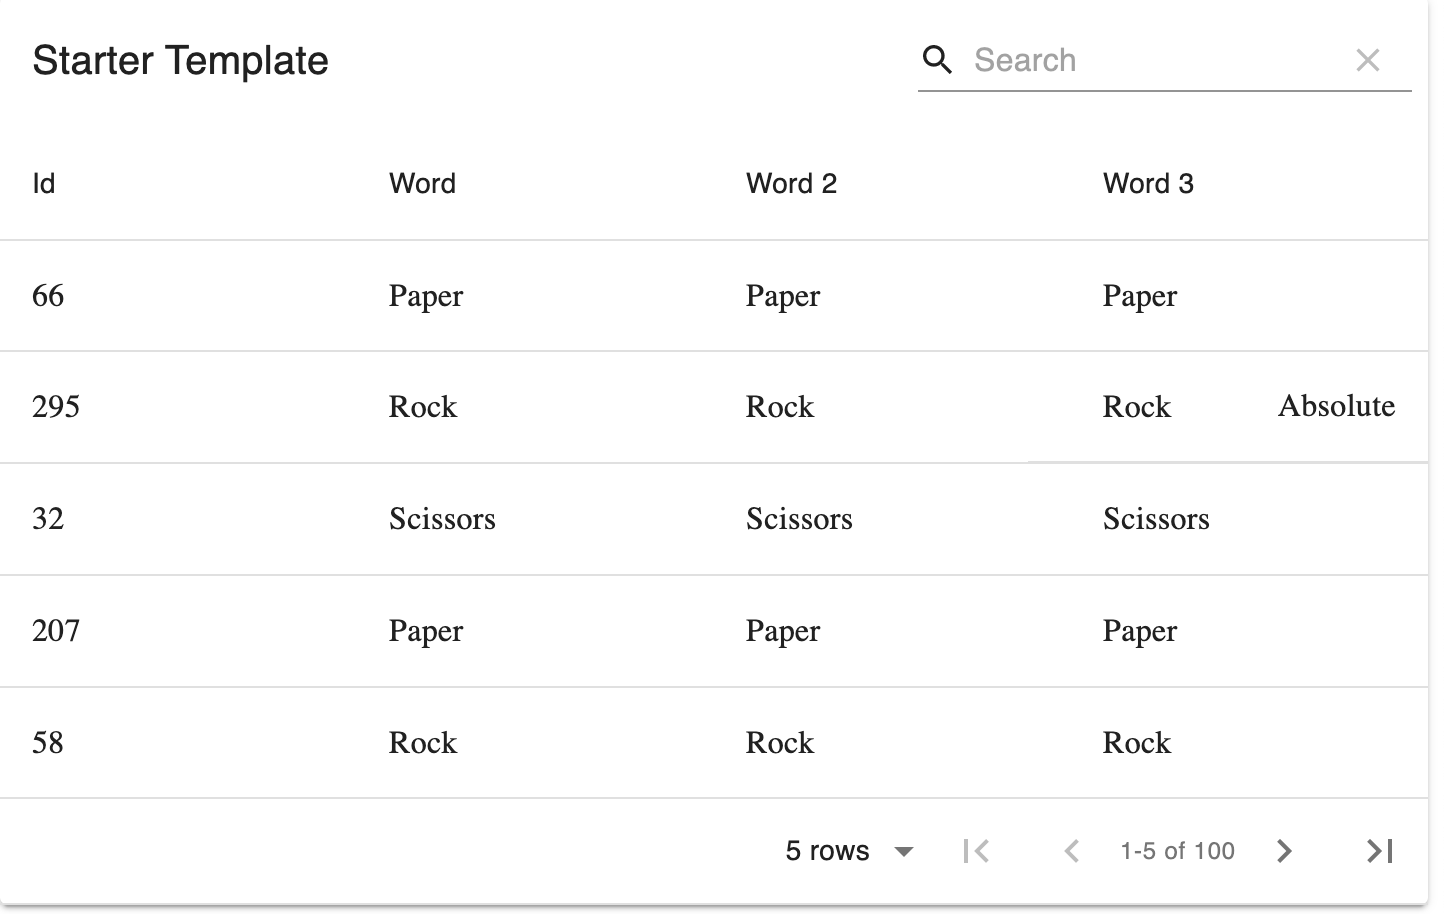Go to the first page
Image resolution: width=1444 pixels, height=914 pixels.
pyautogui.click(x=975, y=850)
